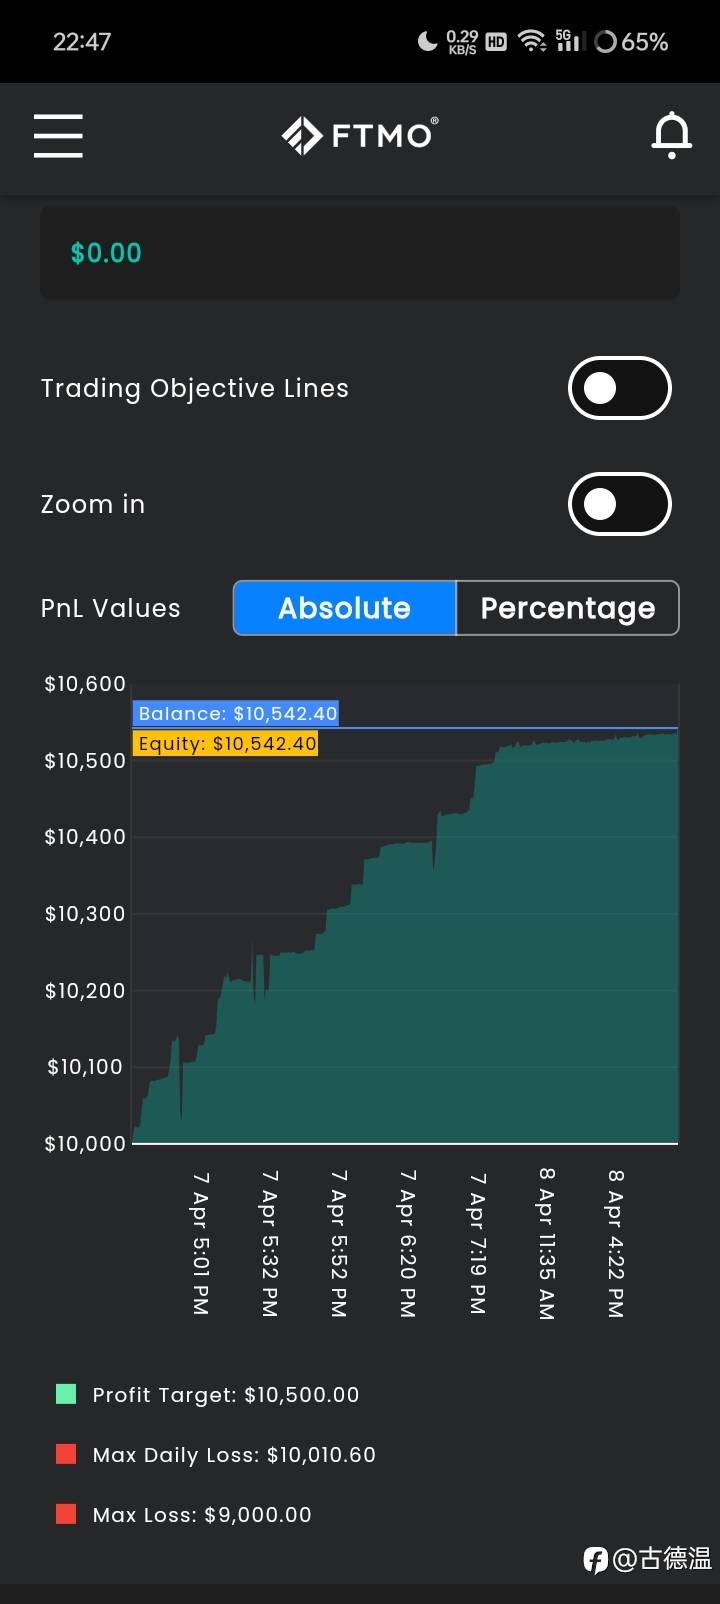
Task: Open the hamburger menu
Action: click(58, 136)
